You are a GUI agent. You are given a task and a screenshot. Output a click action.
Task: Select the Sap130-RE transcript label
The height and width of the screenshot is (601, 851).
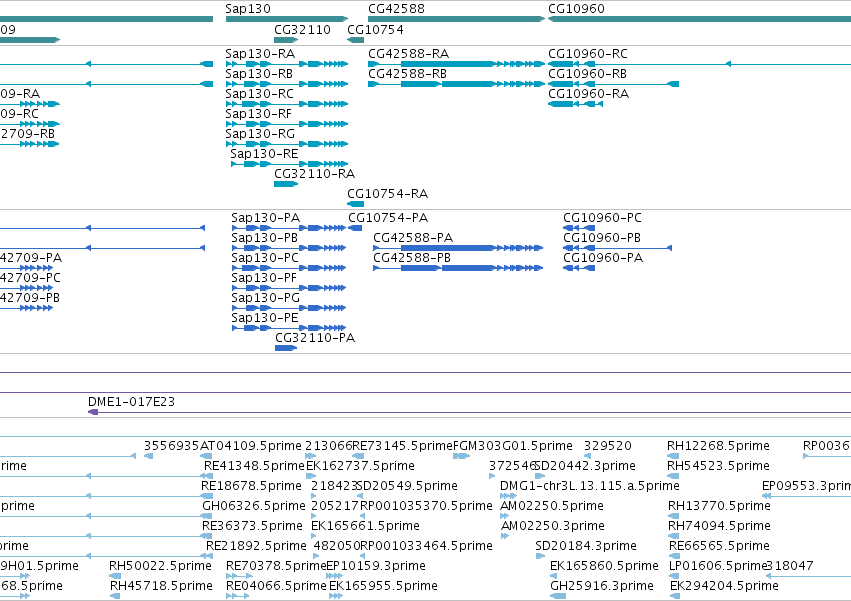pos(264,154)
